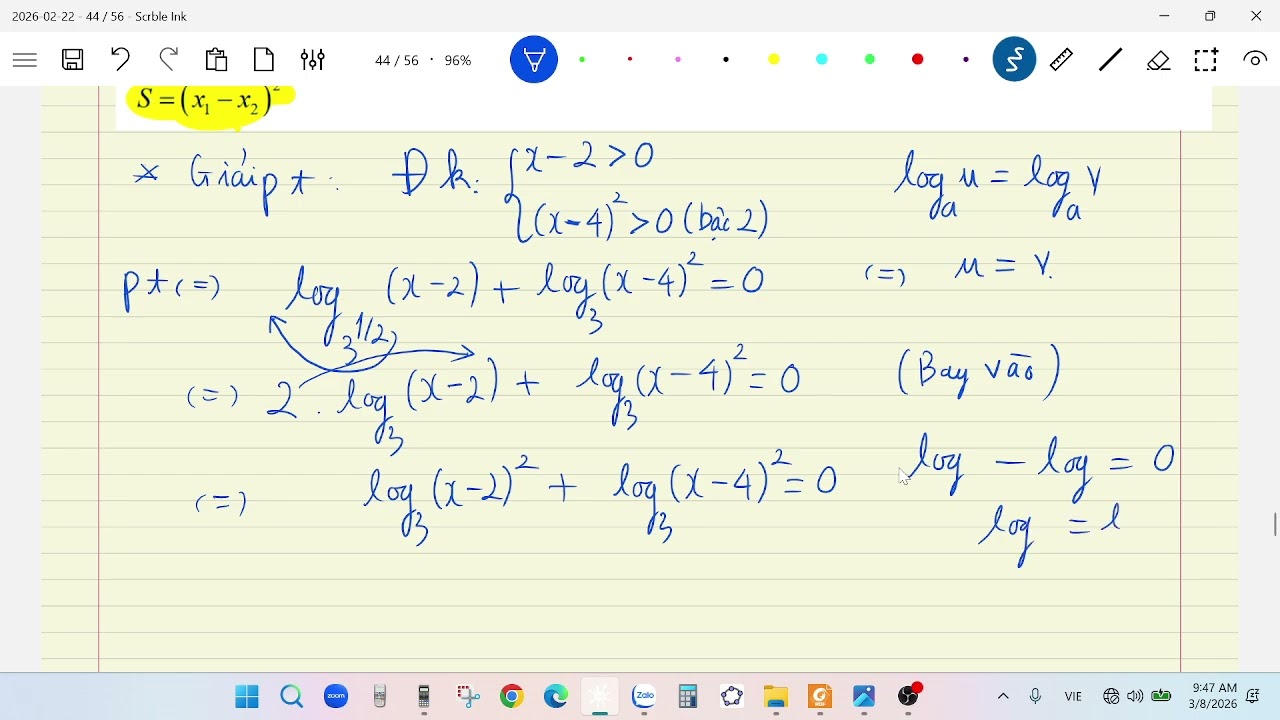
Task: Open the sliders settings icon
Action: [x=313, y=60]
